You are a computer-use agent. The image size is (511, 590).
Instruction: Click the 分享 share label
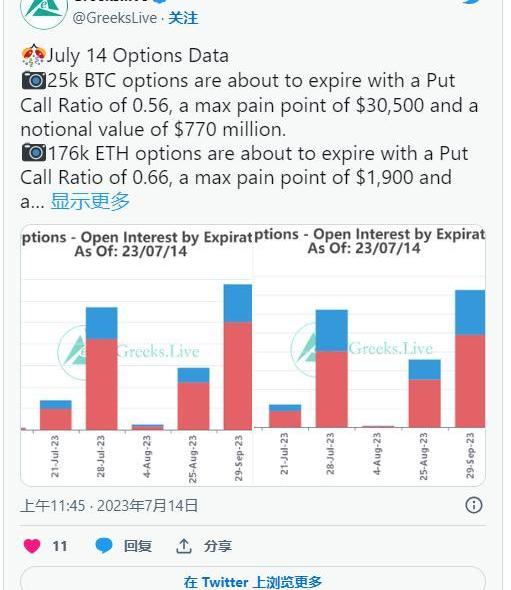[x=217, y=546]
